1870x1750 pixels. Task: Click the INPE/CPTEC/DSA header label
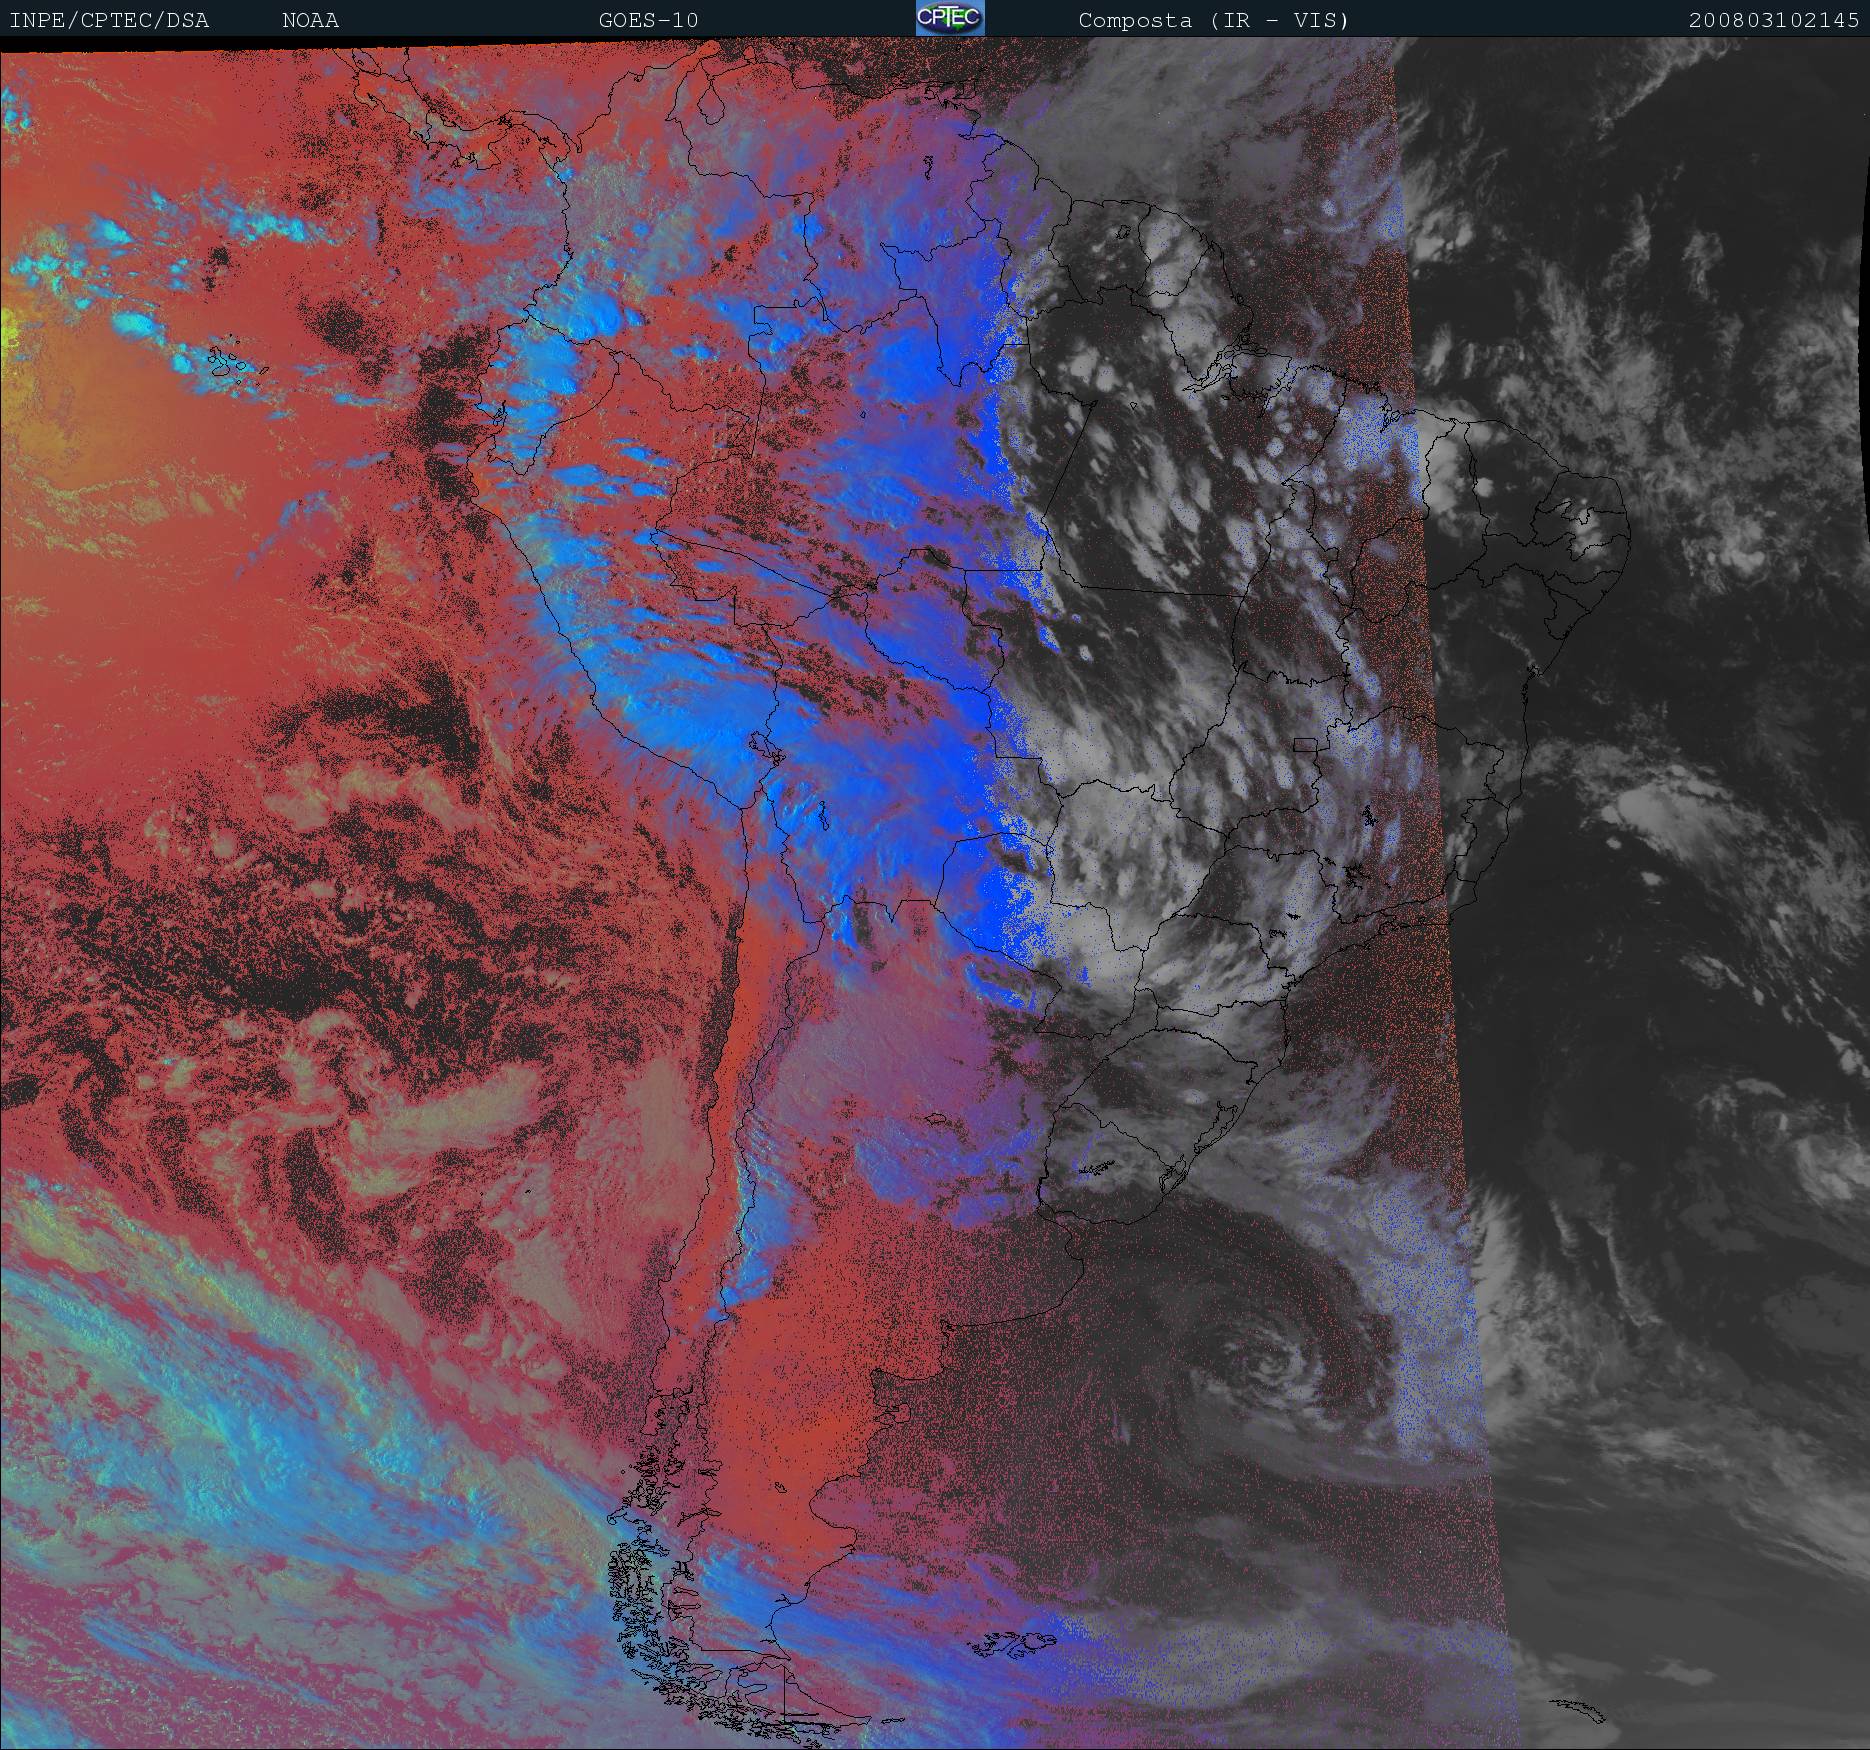click(109, 20)
